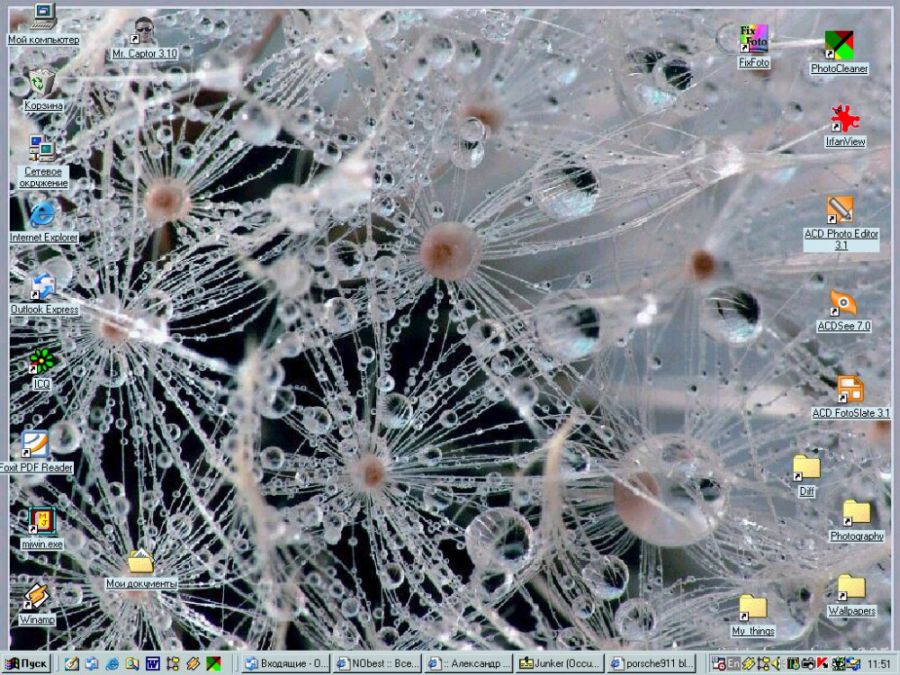Viewport: 900px width, 675px height.
Task: Click the Winamp lightning icon in system tray
Action: tap(748, 664)
